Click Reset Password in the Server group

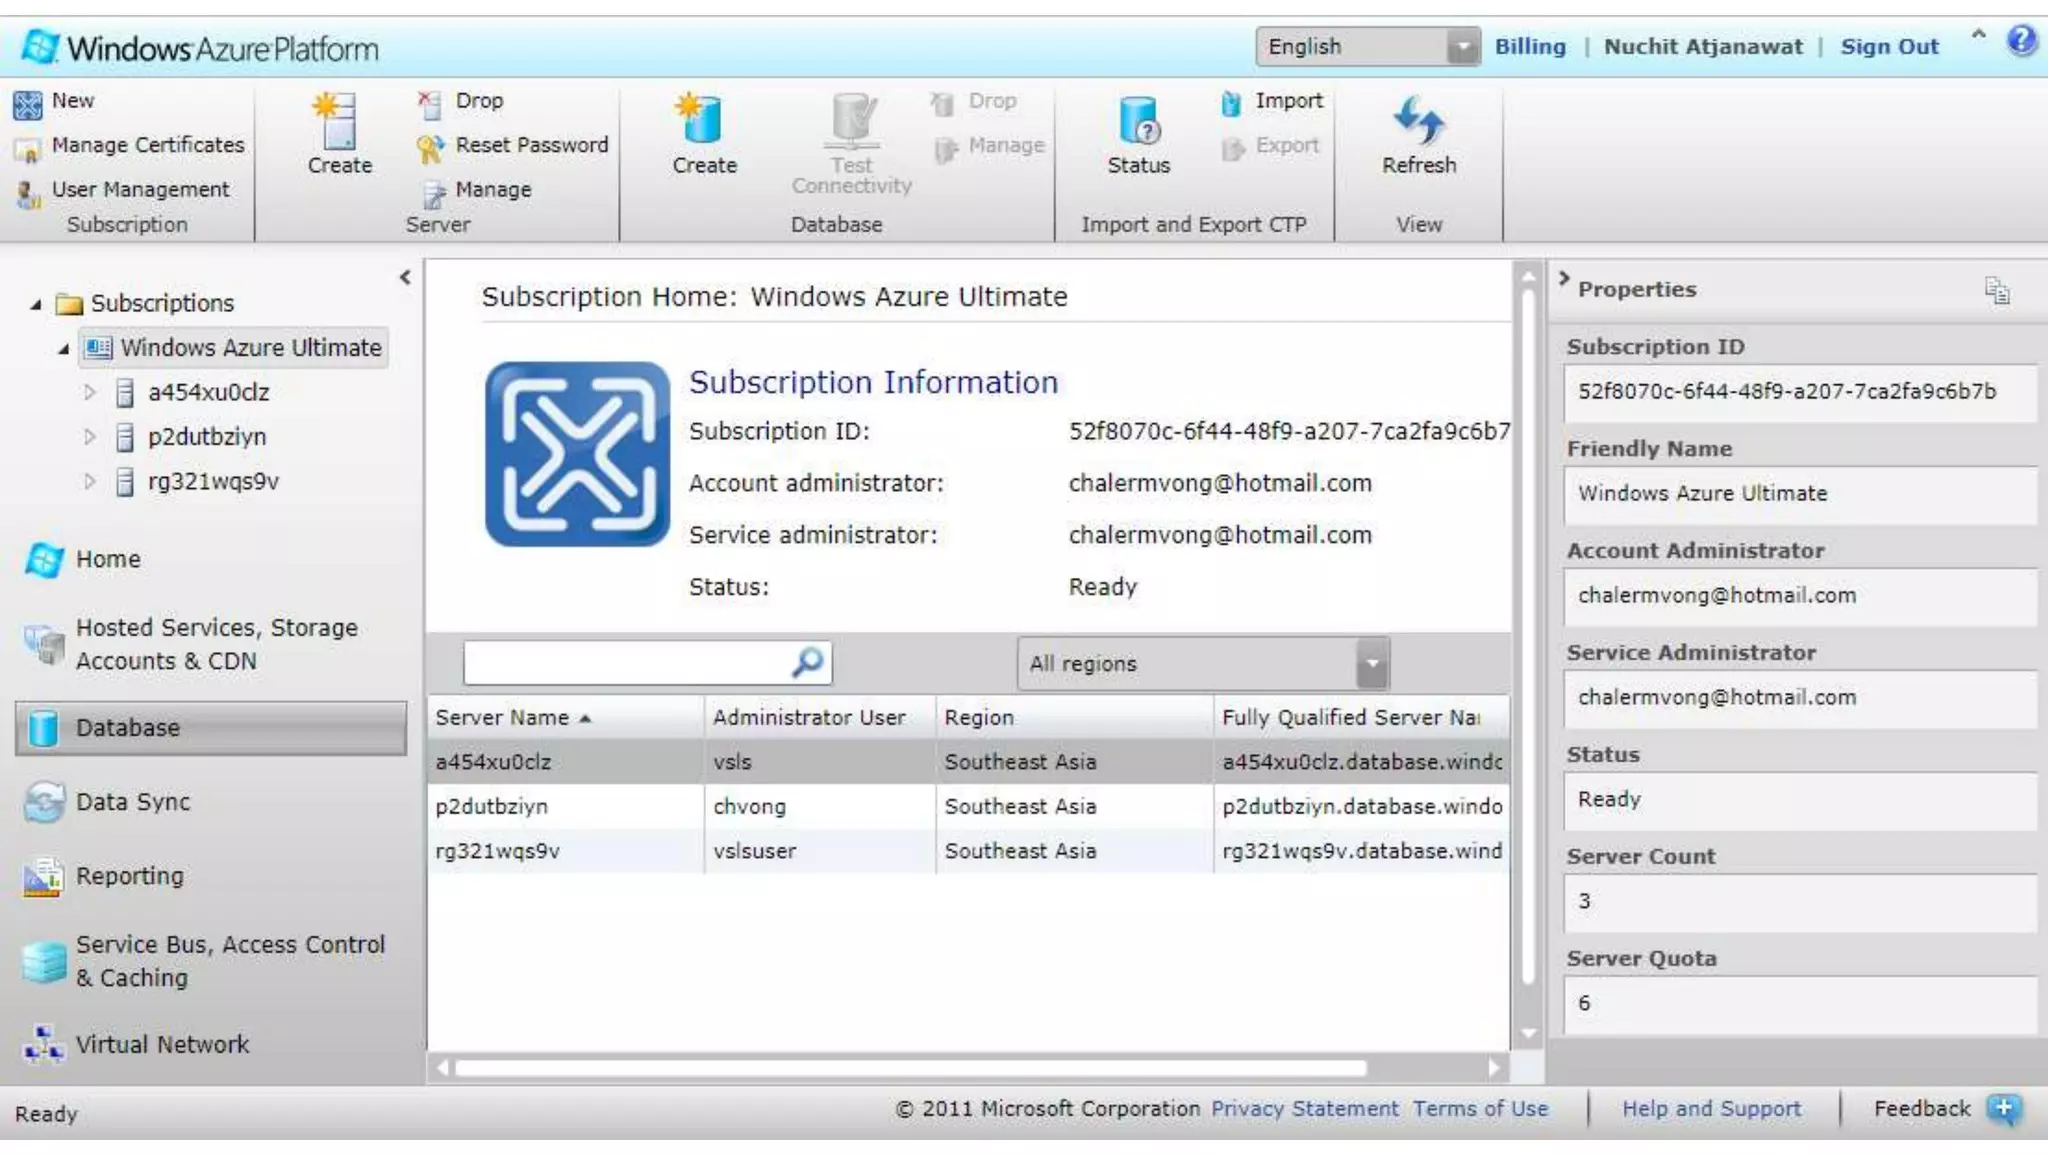[x=530, y=146]
